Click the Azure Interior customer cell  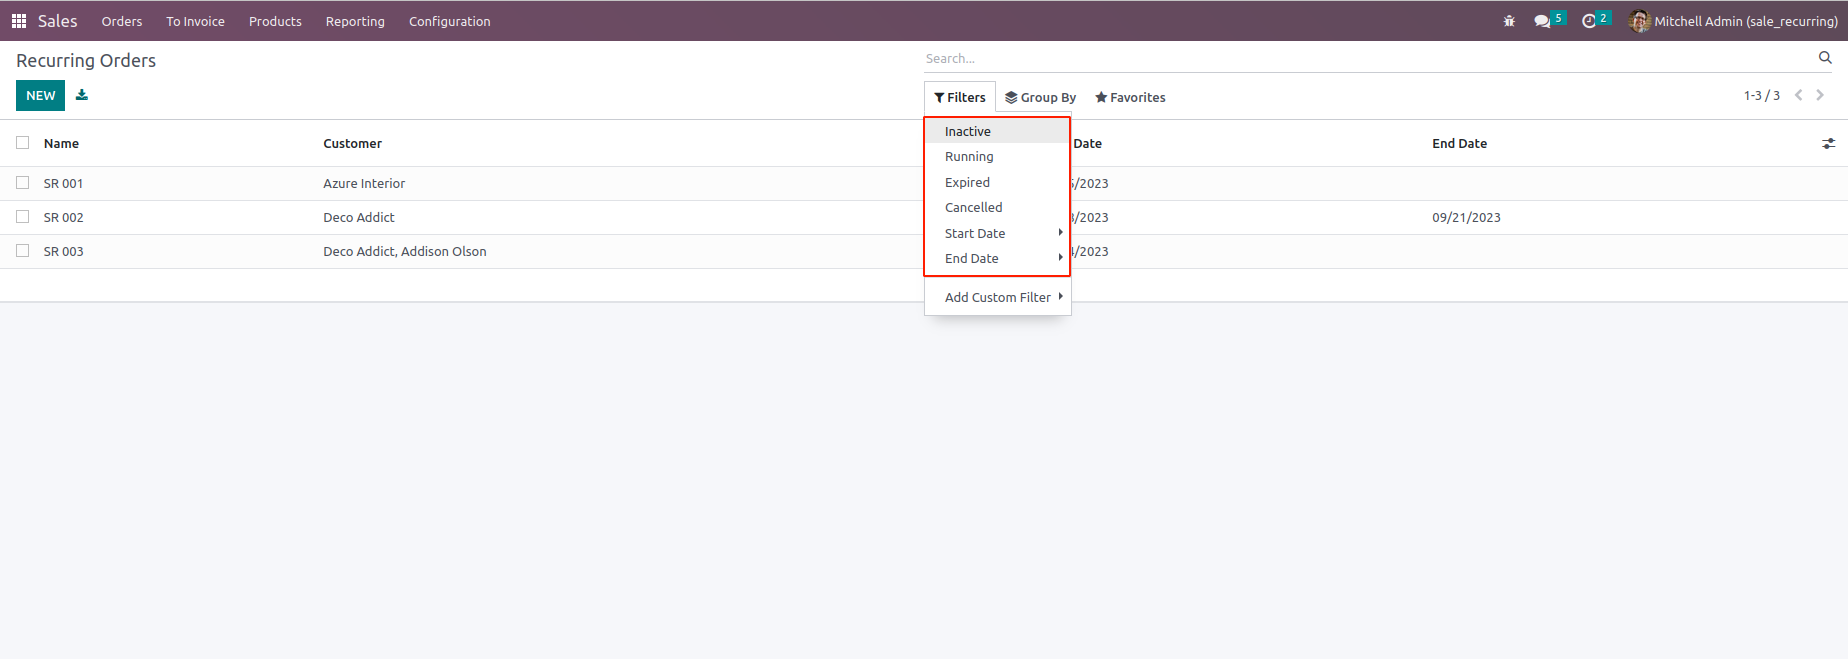364,183
